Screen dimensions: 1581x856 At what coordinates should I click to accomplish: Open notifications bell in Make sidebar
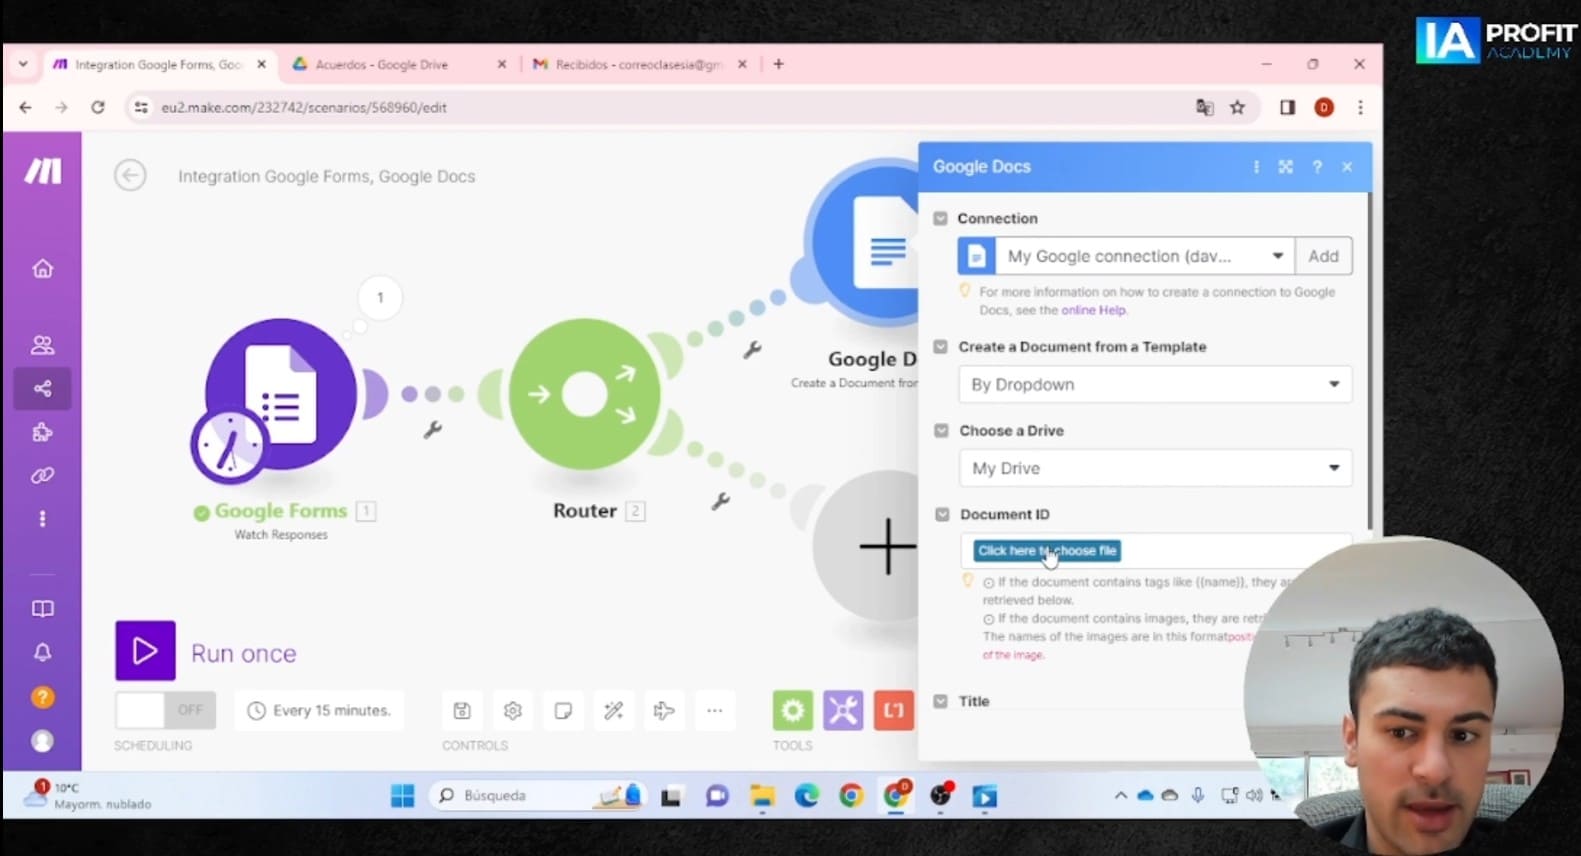click(42, 653)
